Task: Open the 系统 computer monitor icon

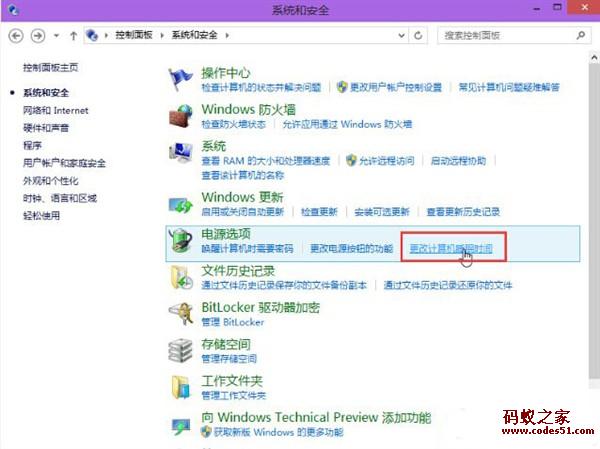Action: coord(181,153)
